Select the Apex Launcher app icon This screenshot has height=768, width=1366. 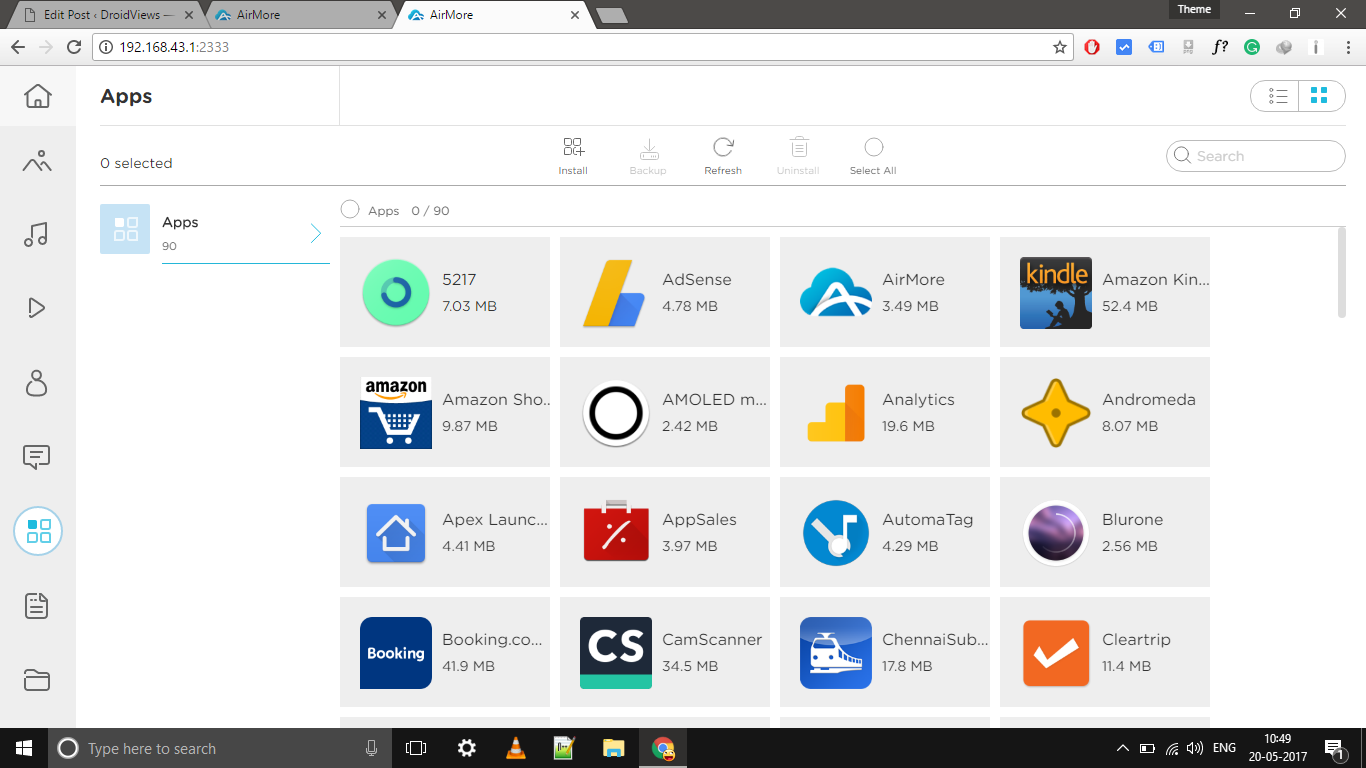coord(396,533)
